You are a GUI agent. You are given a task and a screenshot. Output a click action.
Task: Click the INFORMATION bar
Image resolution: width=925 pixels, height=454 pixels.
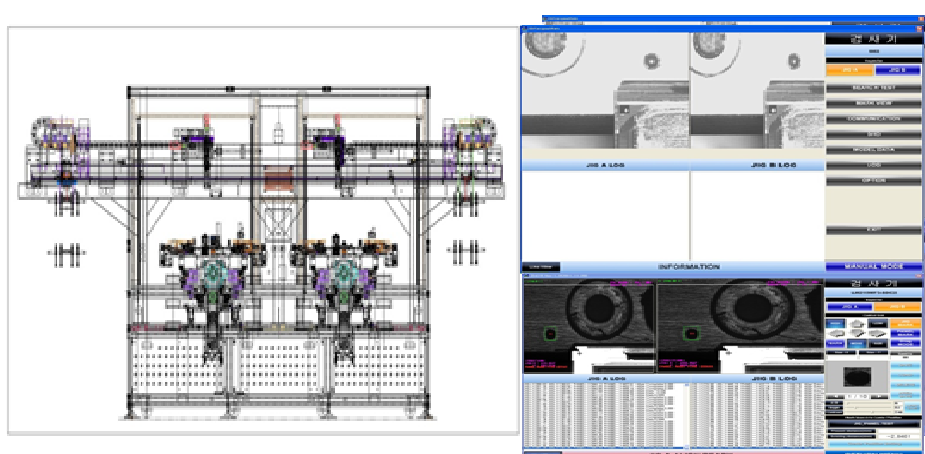click(688, 267)
